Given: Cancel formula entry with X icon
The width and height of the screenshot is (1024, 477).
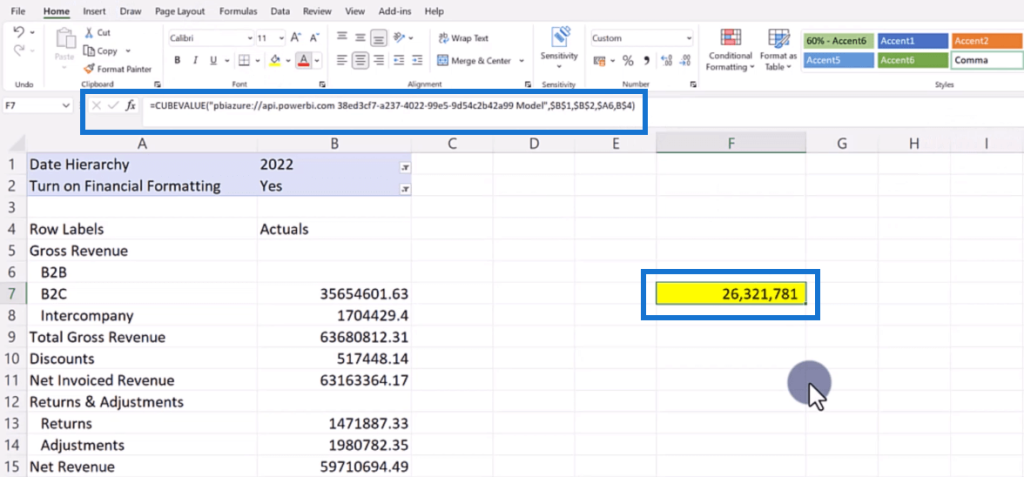Looking at the screenshot, I should pos(96,105).
